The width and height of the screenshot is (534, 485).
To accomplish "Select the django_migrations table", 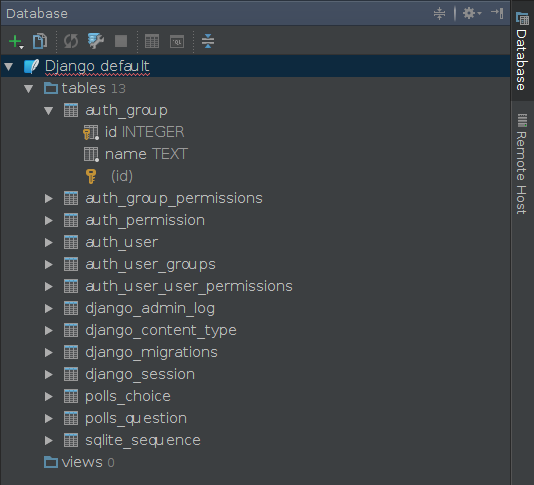I will tap(151, 352).
